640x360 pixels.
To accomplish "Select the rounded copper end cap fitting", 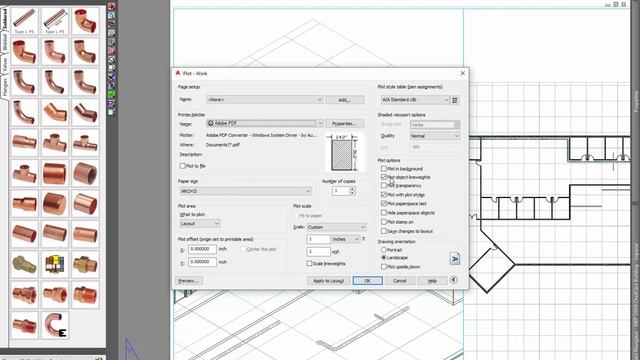I will pyautogui.click(x=55, y=203).
